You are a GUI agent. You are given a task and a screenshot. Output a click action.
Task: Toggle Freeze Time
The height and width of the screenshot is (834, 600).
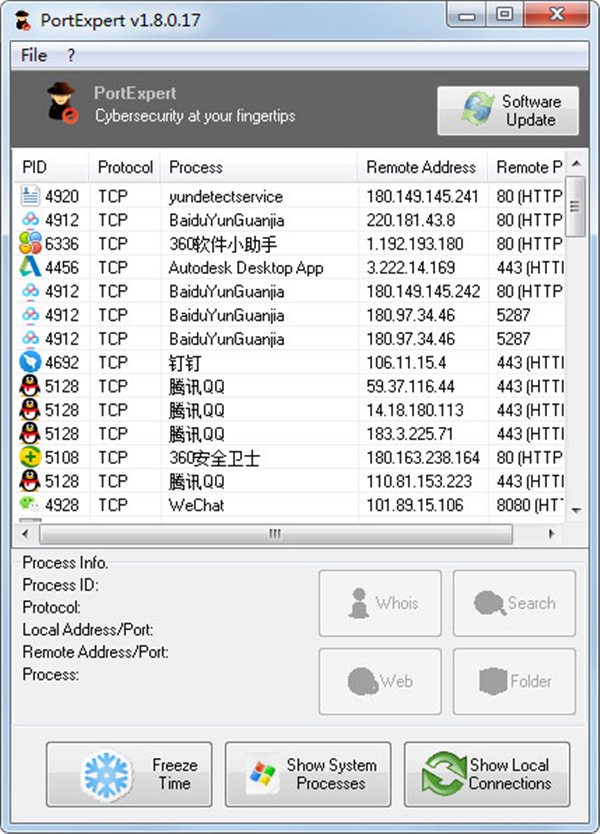pos(128,774)
